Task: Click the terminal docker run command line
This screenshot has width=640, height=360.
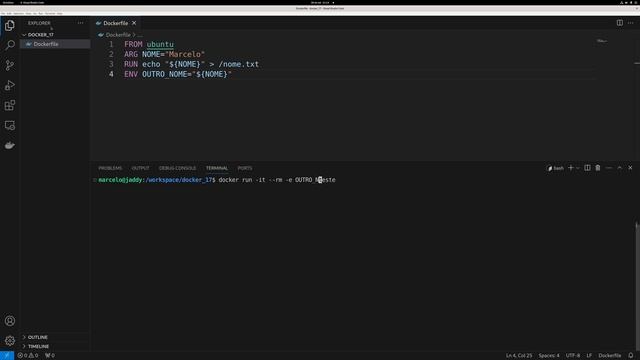Action: [x=277, y=180]
